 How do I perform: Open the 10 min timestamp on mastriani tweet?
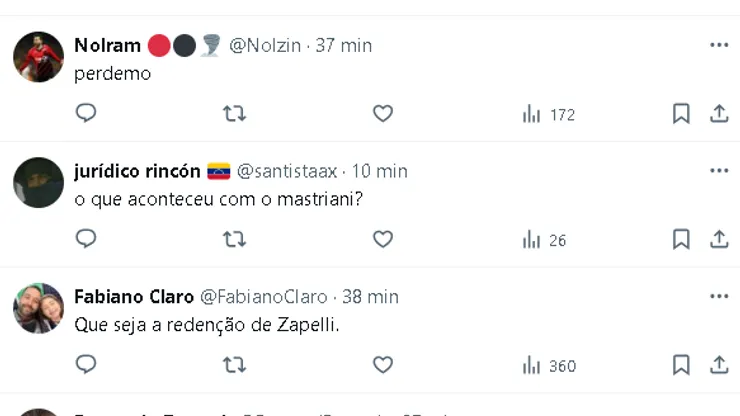[x=378, y=171]
